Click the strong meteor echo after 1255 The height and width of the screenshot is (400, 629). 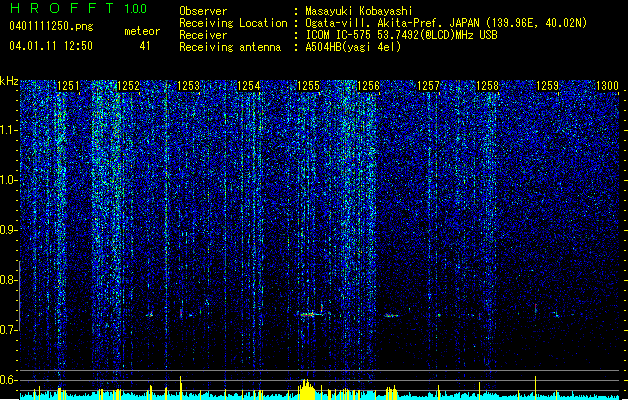[312, 314]
